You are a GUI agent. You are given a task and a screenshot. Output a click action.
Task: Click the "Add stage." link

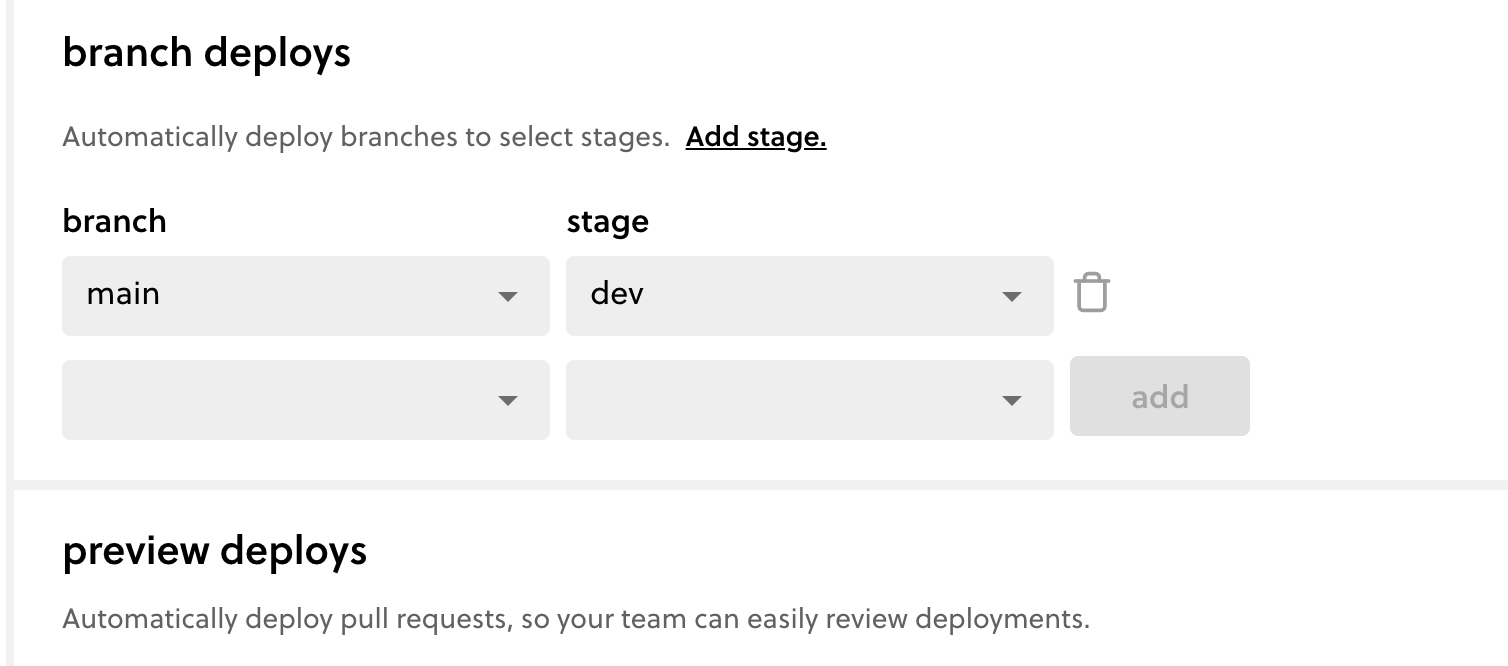(755, 137)
